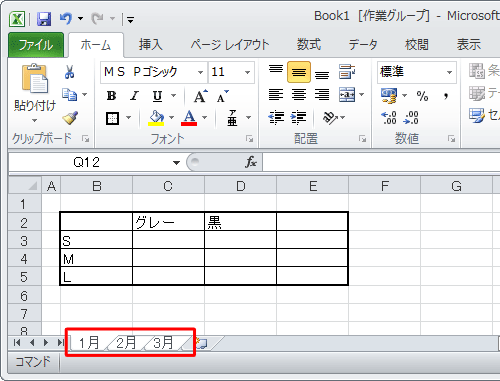Open the 配置 dialog launcher

pyautogui.click(x=362, y=139)
